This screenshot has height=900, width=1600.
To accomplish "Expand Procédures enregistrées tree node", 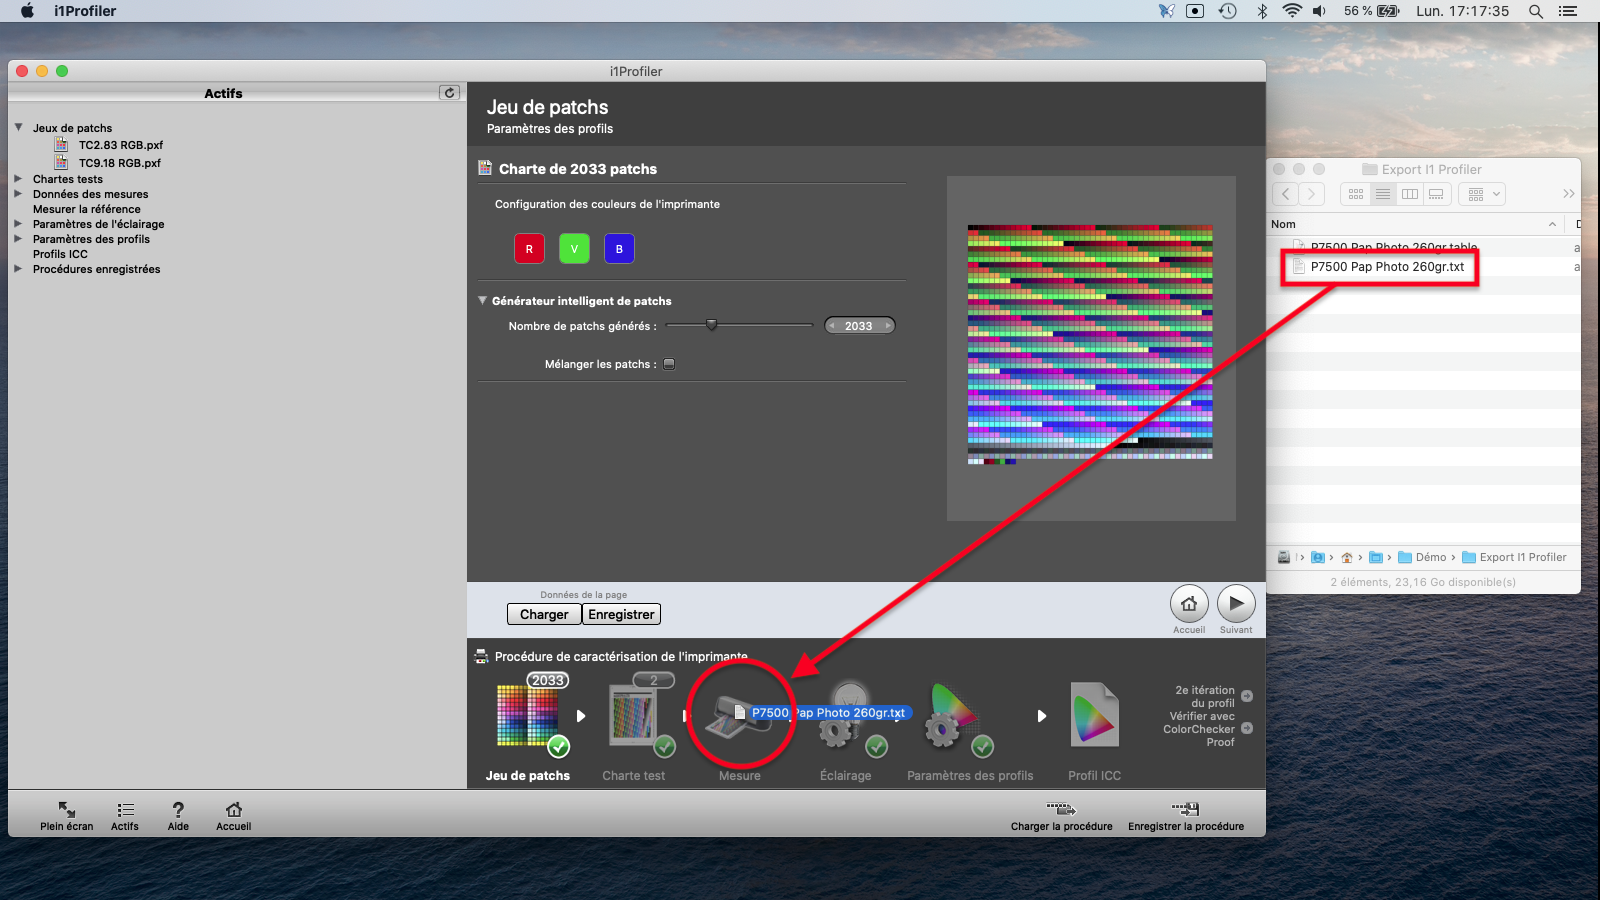I will pos(18,268).
